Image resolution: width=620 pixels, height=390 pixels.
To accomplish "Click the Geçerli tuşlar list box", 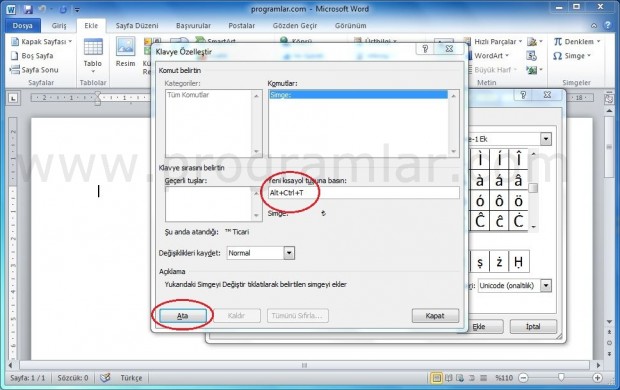I will (x=214, y=204).
